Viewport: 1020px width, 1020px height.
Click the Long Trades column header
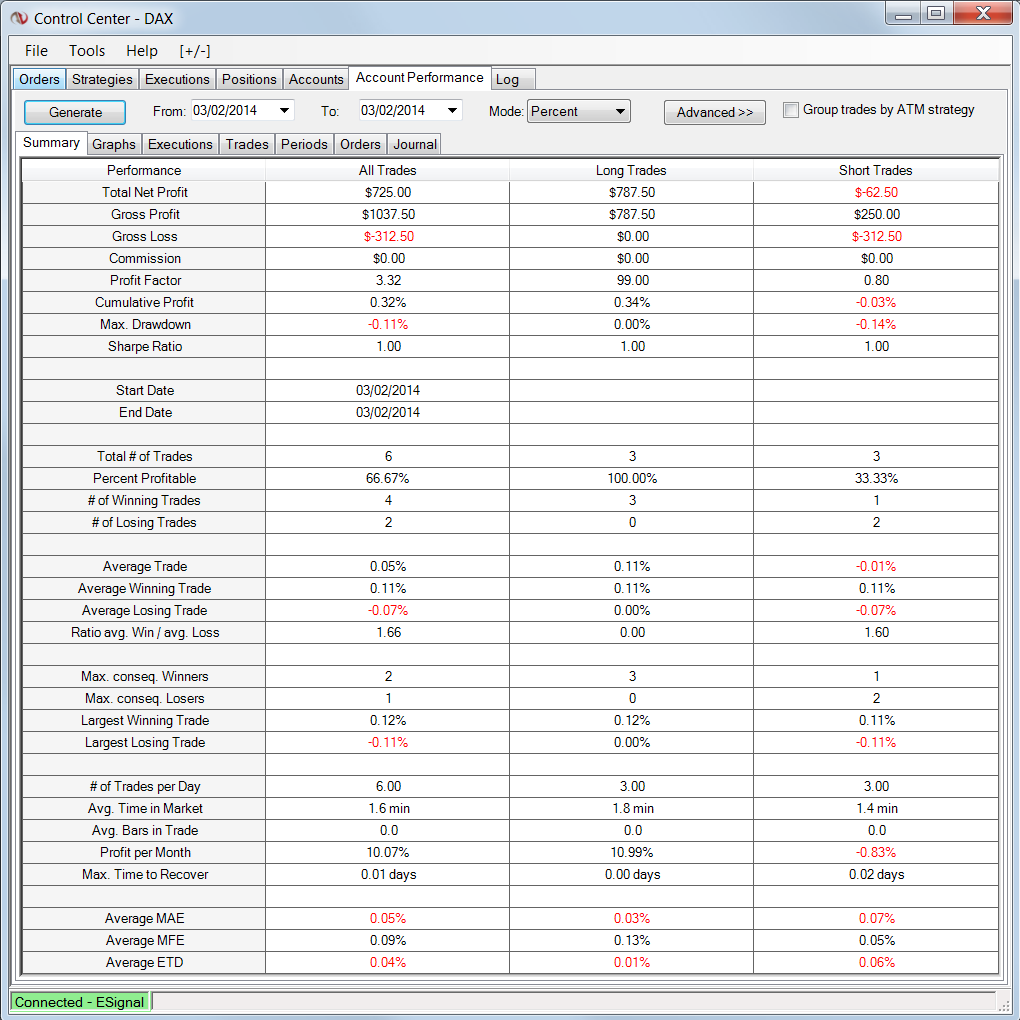click(x=631, y=170)
